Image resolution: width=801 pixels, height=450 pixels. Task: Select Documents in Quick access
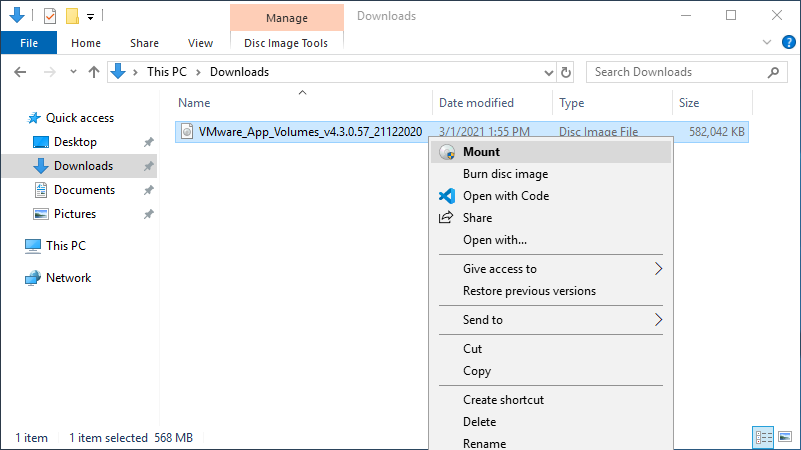[84, 190]
